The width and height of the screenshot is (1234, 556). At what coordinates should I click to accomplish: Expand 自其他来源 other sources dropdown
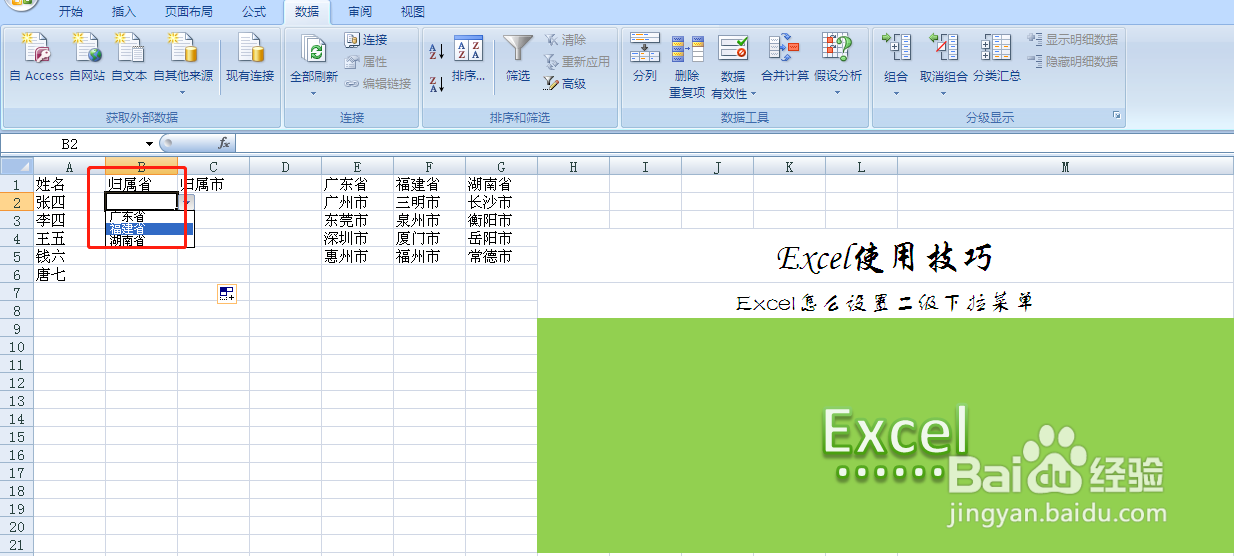pyautogui.click(x=183, y=91)
